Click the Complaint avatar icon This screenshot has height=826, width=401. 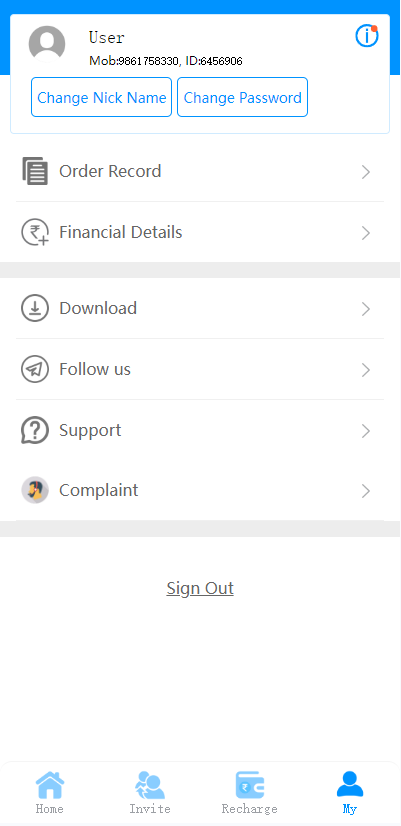35,490
